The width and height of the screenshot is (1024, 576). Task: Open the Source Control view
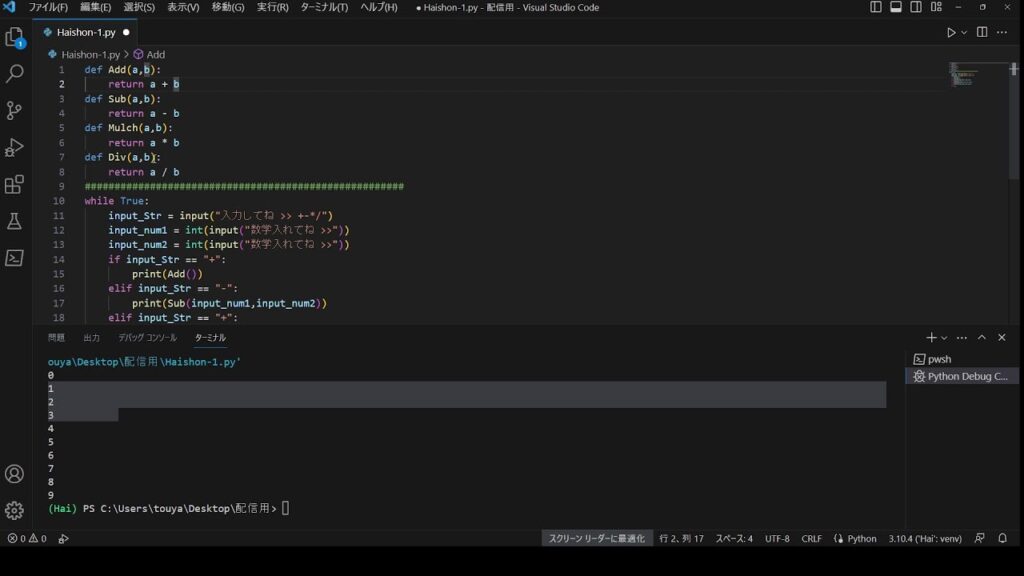click(15, 111)
